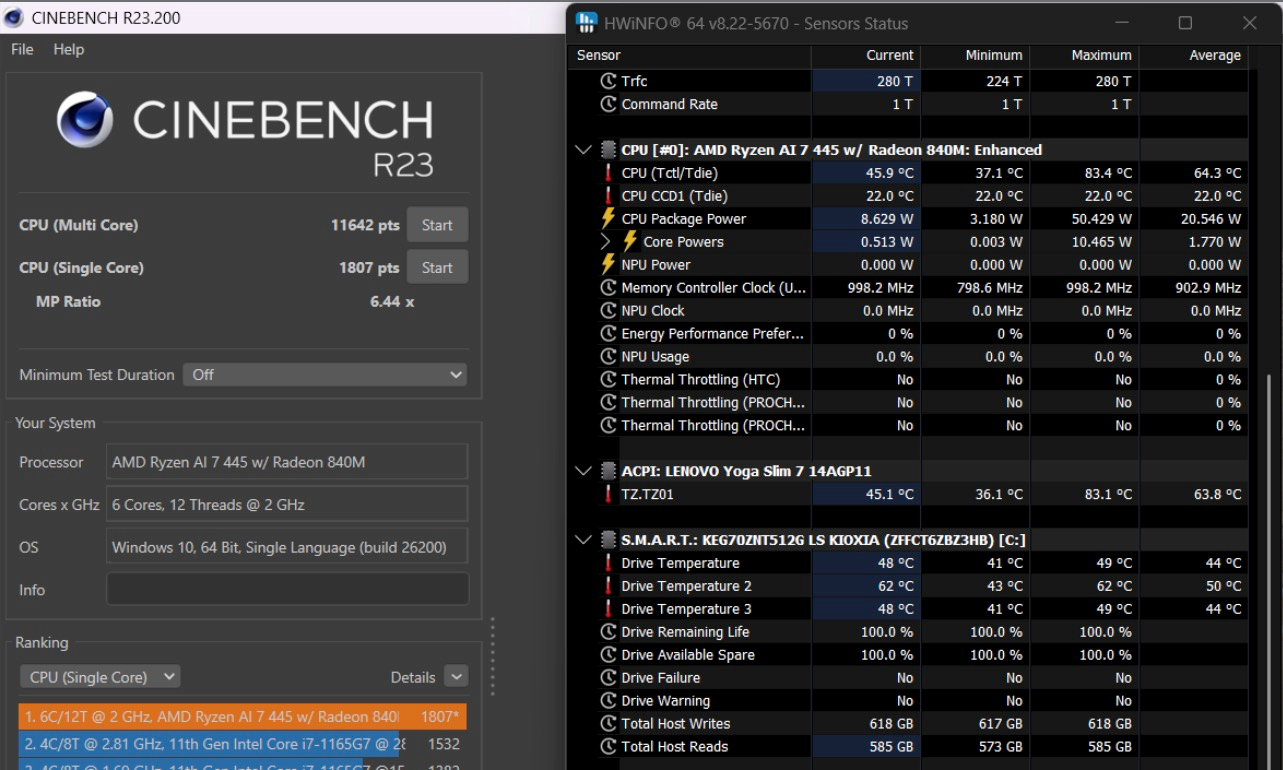Click the icon beside Energy Performance Preference
1283x770 pixels.
608,334
